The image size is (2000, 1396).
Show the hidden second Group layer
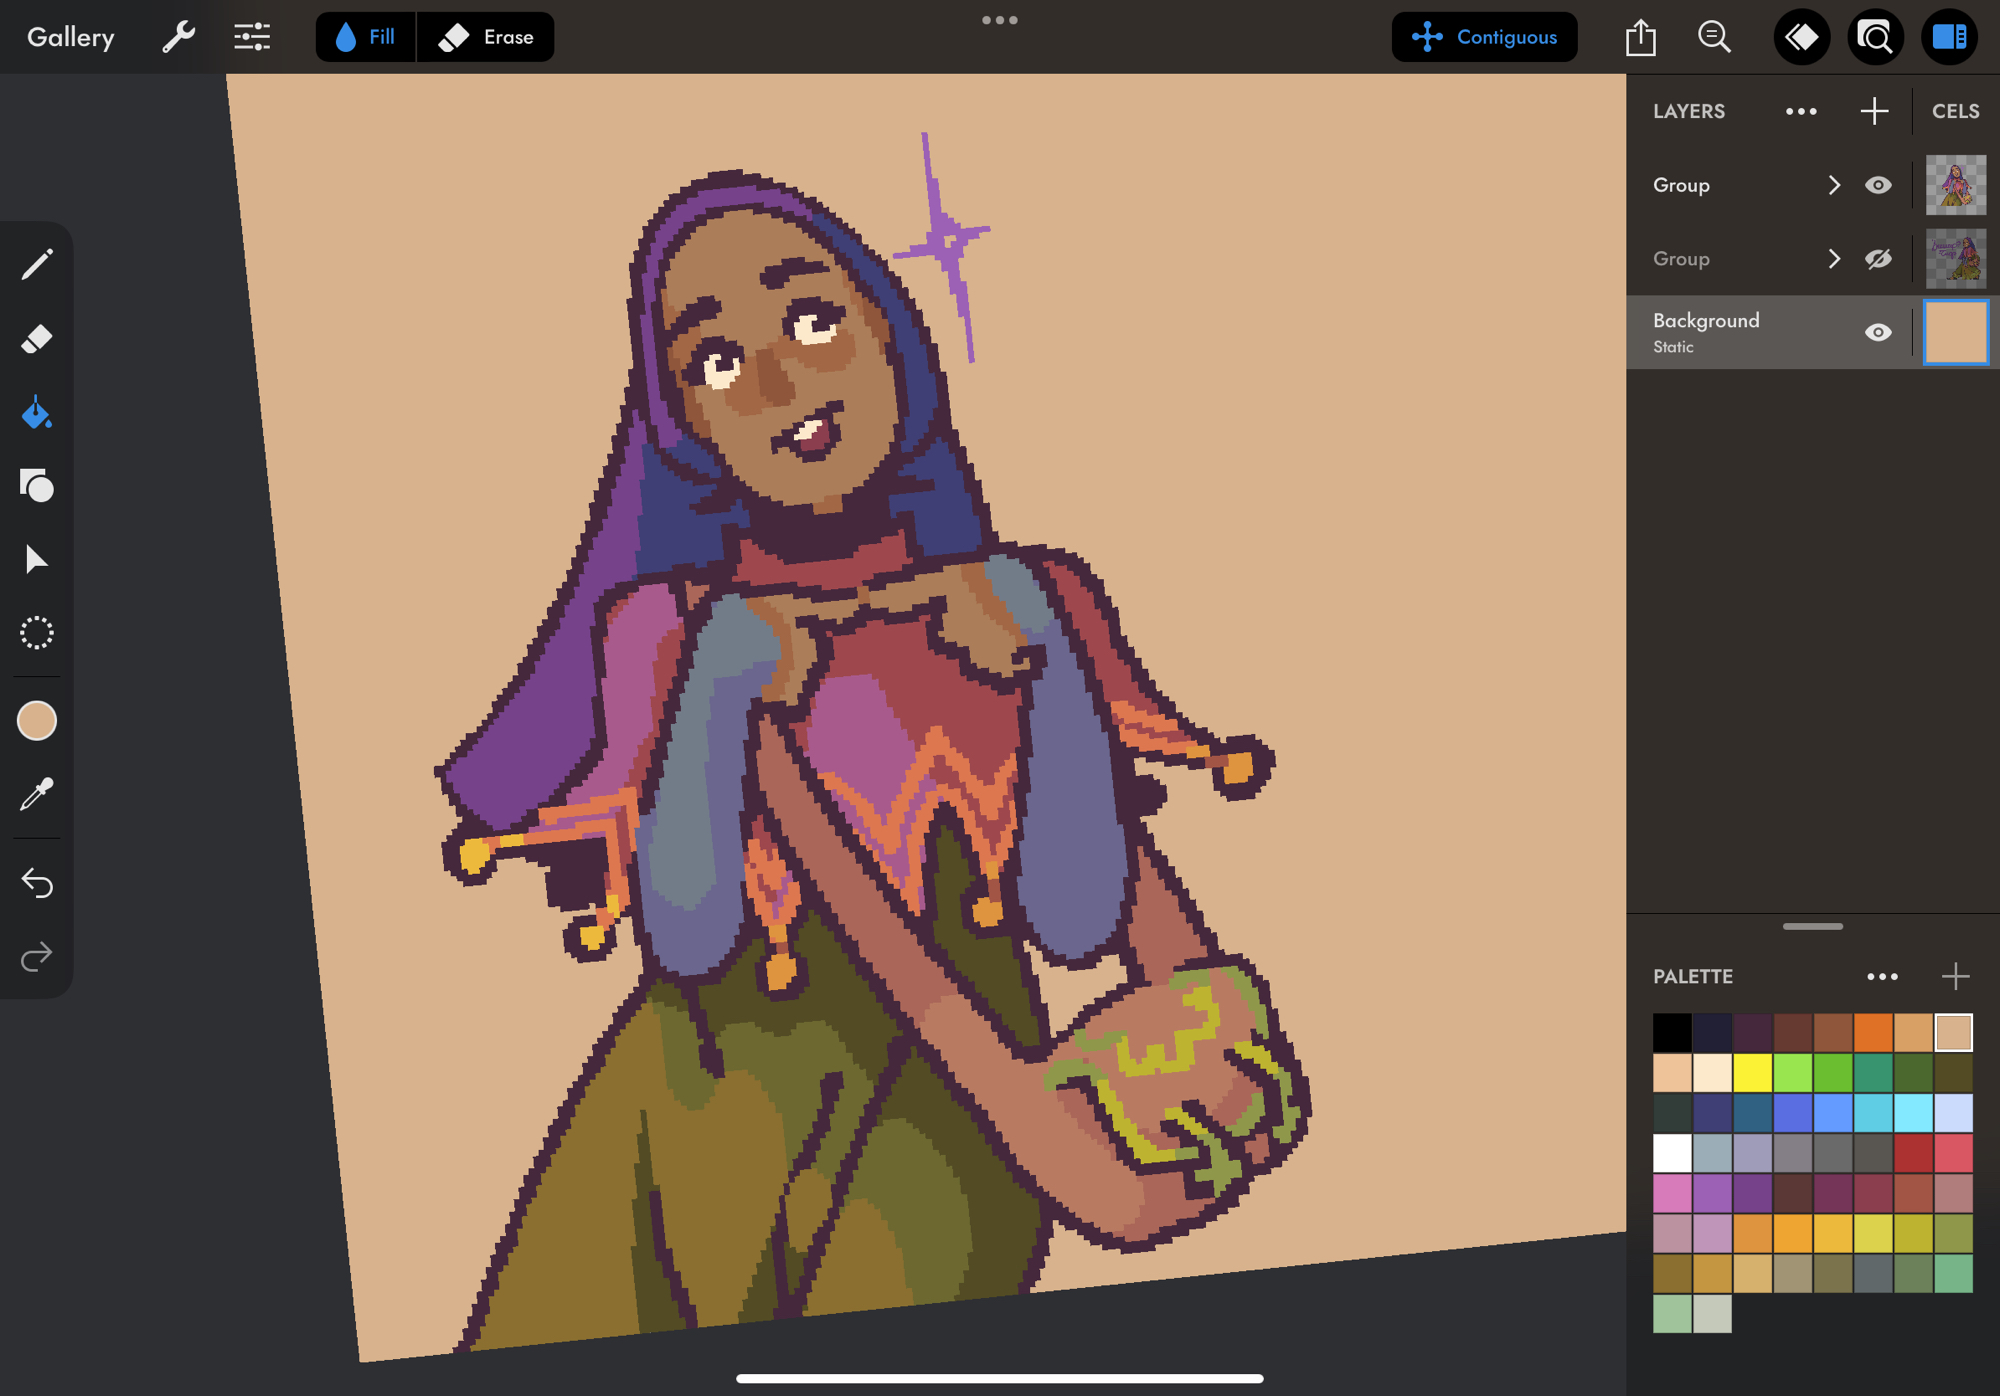point(1878,259)
